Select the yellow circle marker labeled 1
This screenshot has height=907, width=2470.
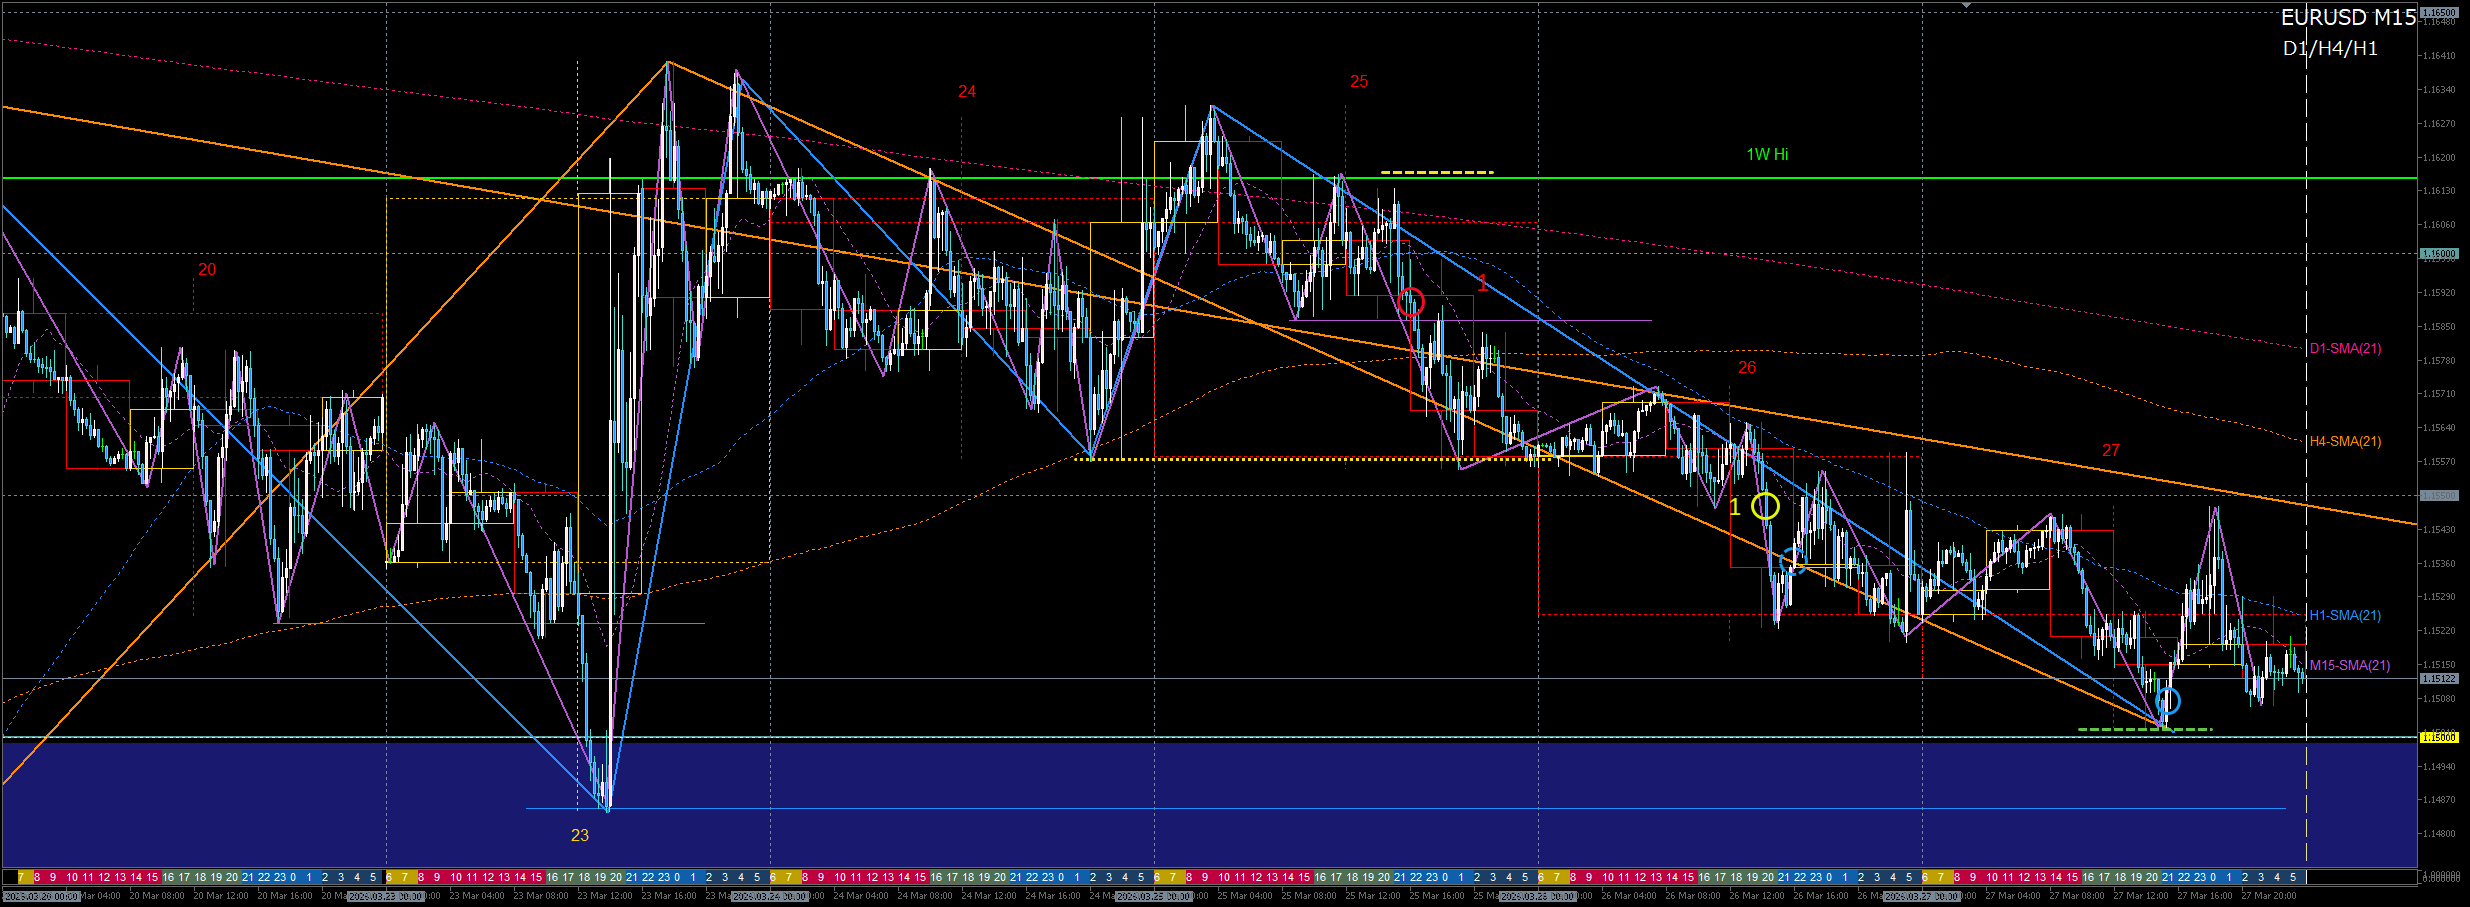1765,506
